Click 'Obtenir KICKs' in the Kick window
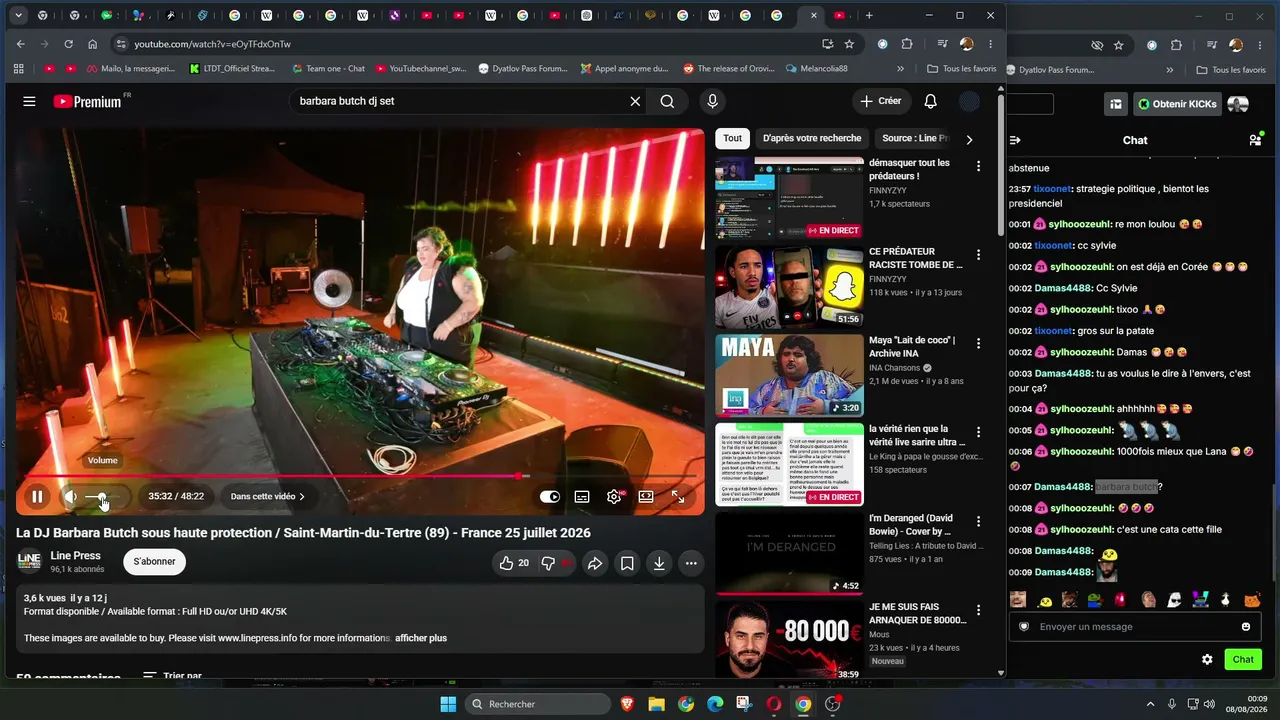Image resolution: width=1280 pixels, height=720 pixels. tap(1176, 104)
